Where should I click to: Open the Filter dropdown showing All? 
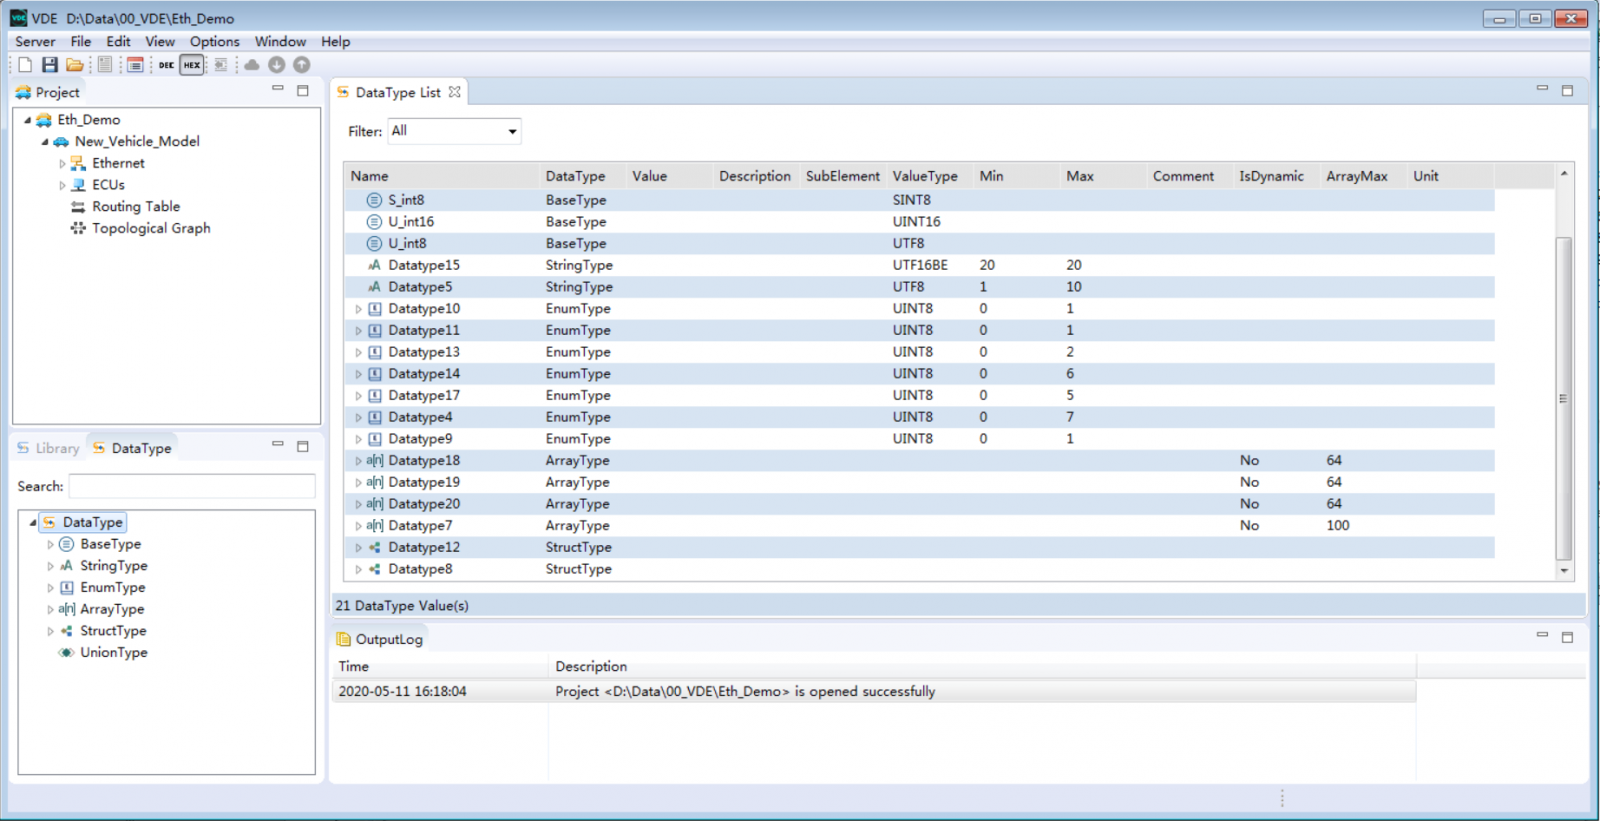pyautogui.click(x=455, y=131)
